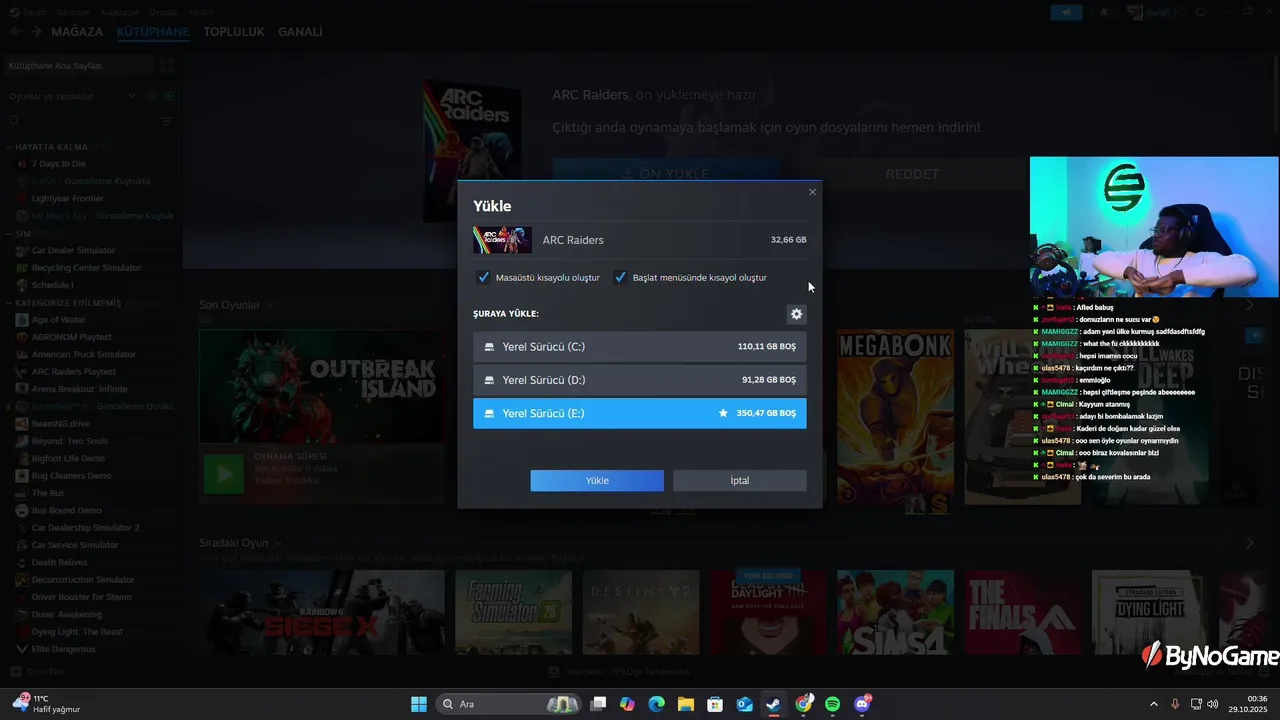
Task: Open Microsoft Edge from taskbar
Action: [656, 704]
